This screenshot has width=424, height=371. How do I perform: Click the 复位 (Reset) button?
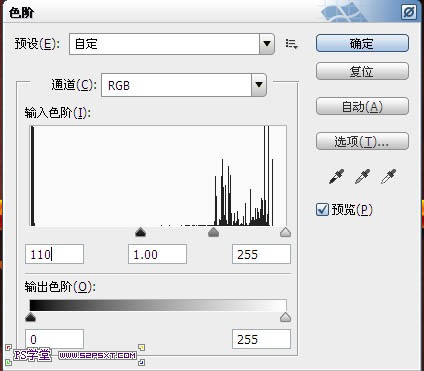[x=362, y=71]
